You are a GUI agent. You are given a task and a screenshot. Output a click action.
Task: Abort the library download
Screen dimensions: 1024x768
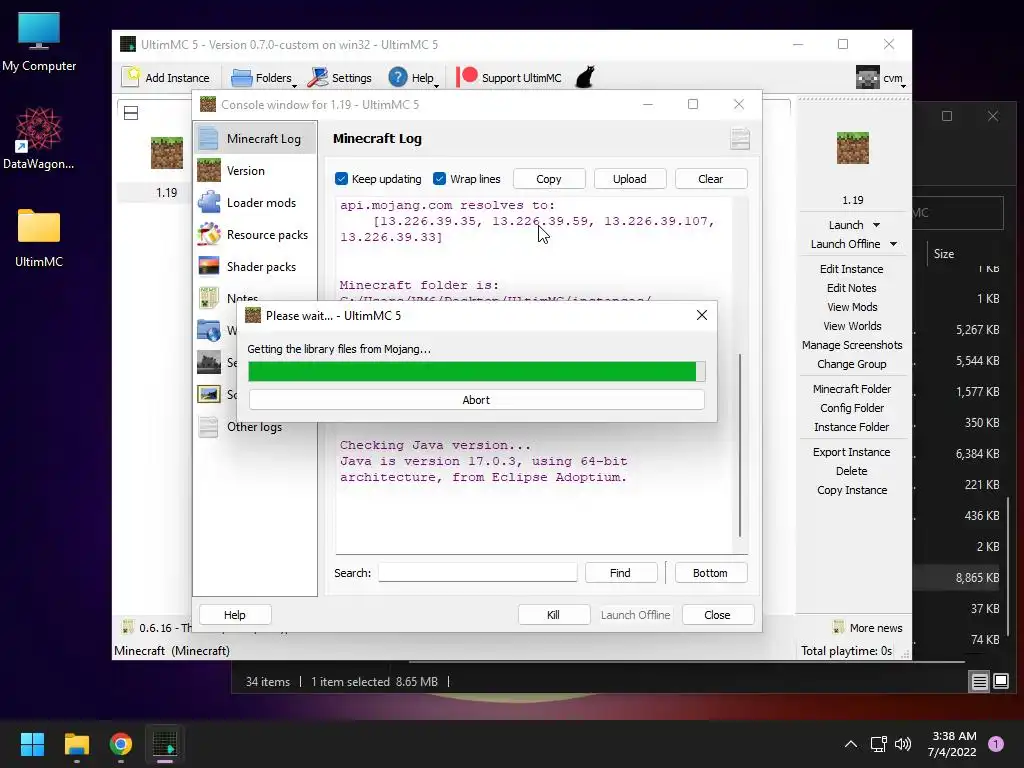tap(476, 400)
